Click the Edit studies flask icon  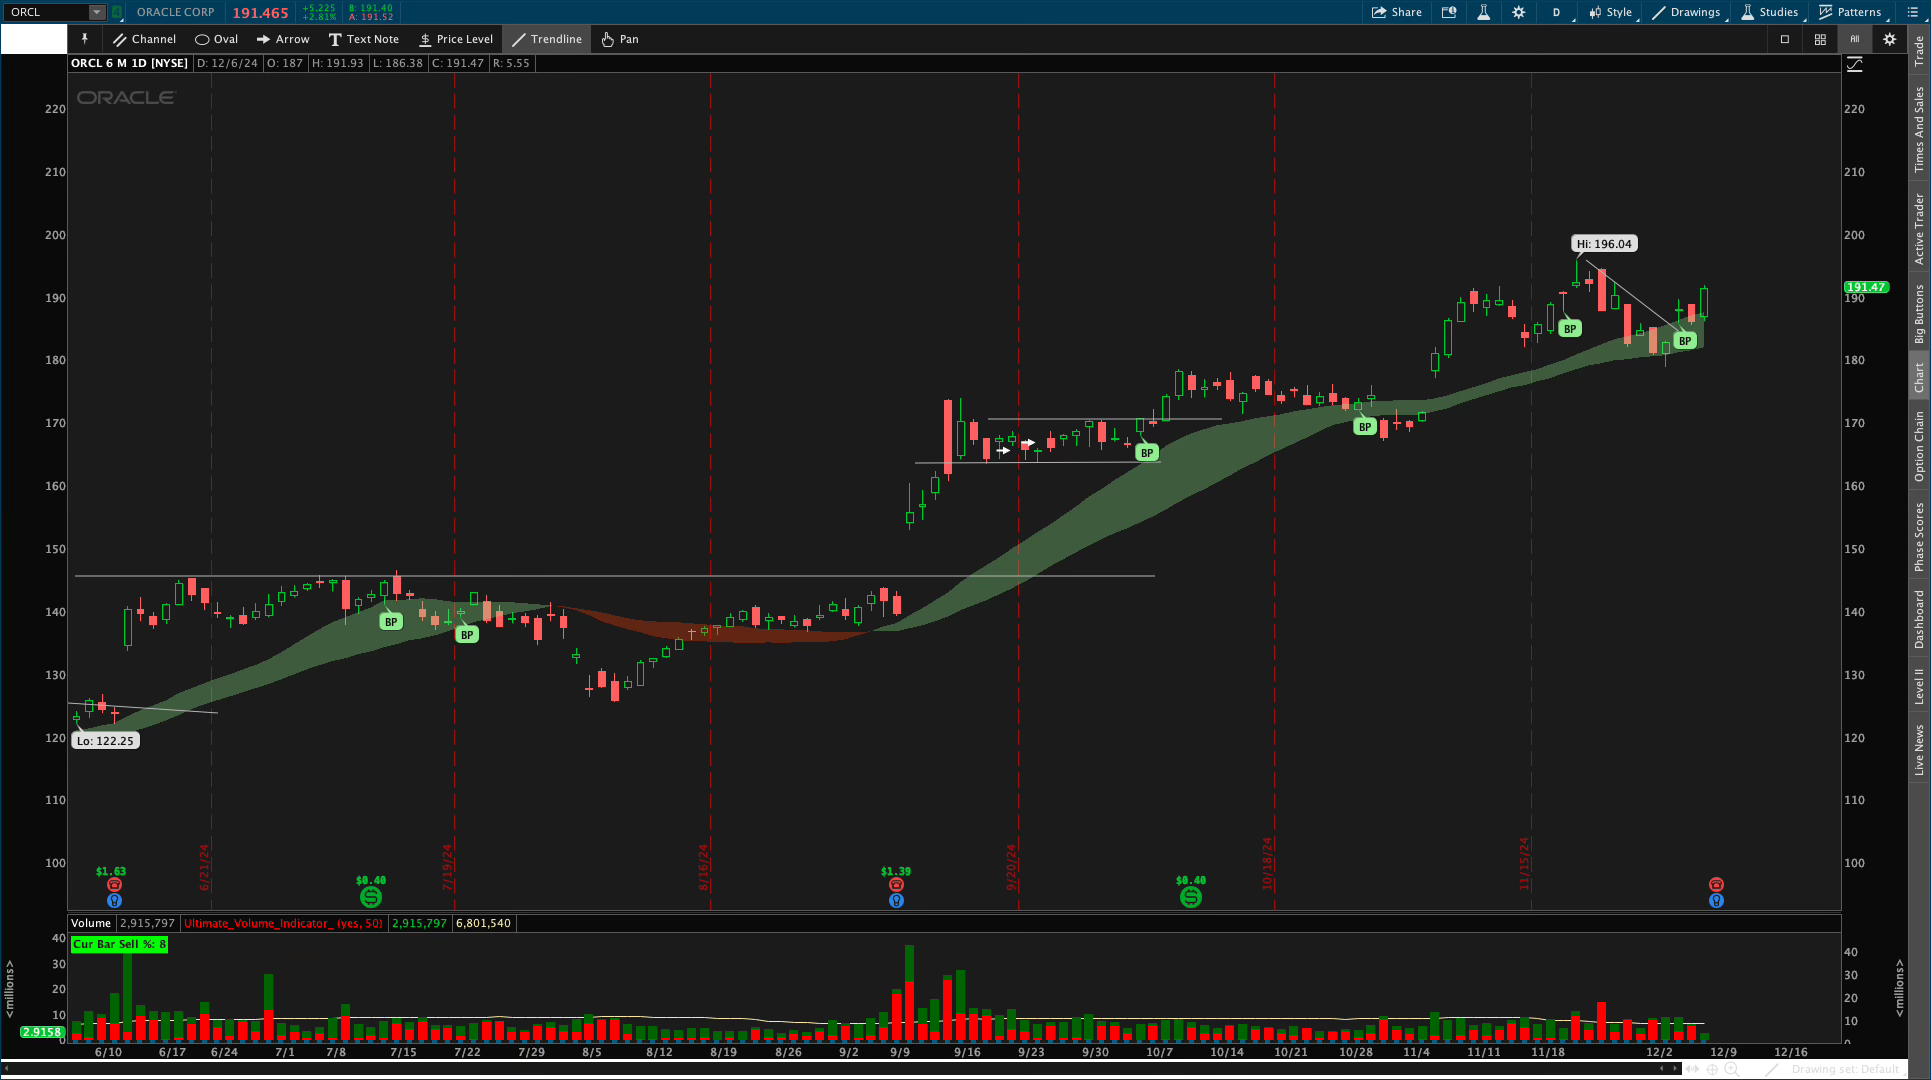click(x=1483, y=12)
